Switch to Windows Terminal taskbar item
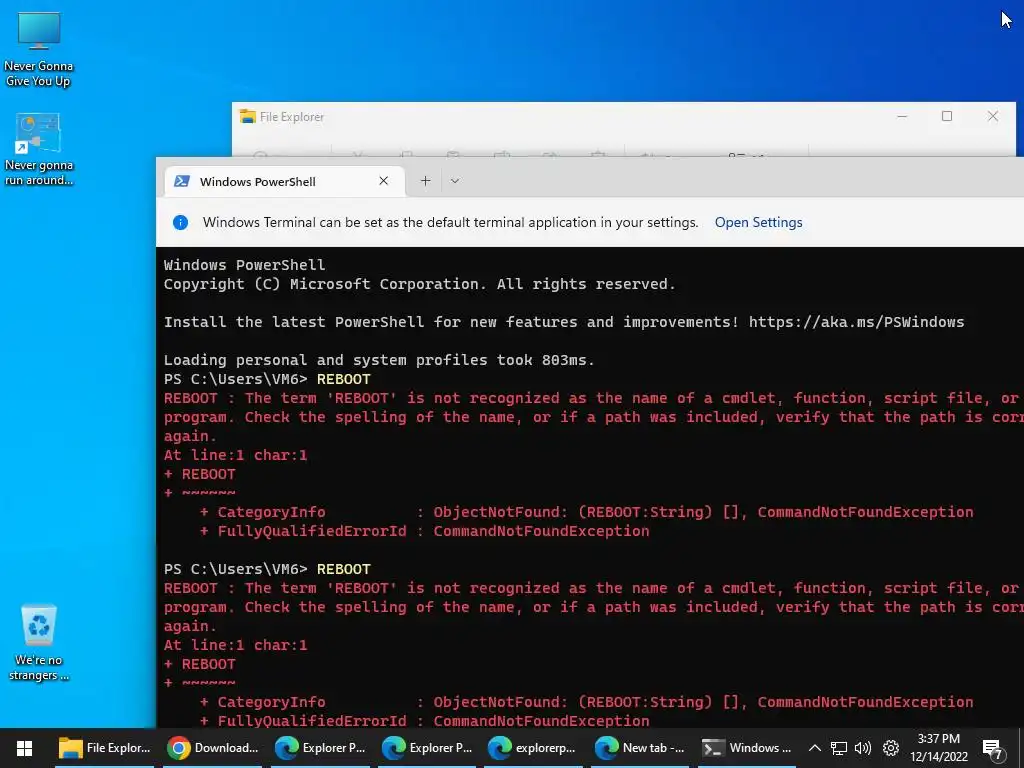Image resolution: width=1024 pixels, height=768 pixels. pyautogui.click(x=747, y=748)
